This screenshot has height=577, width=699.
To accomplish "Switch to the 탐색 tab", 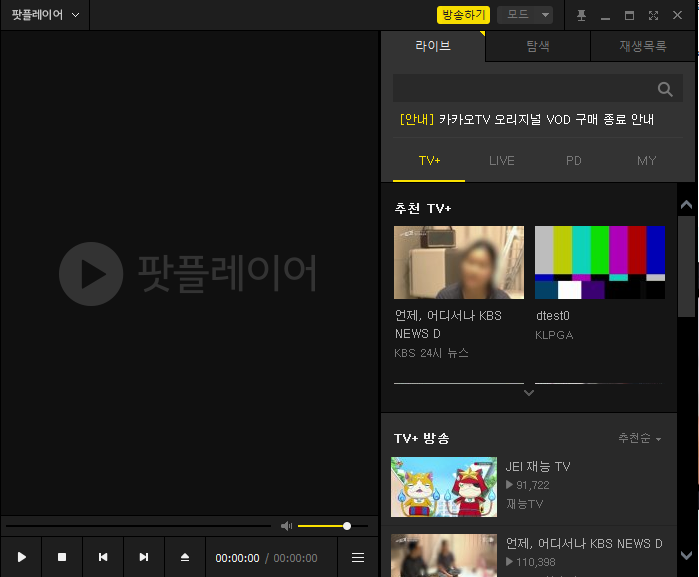I will click(x=538, y=46).
